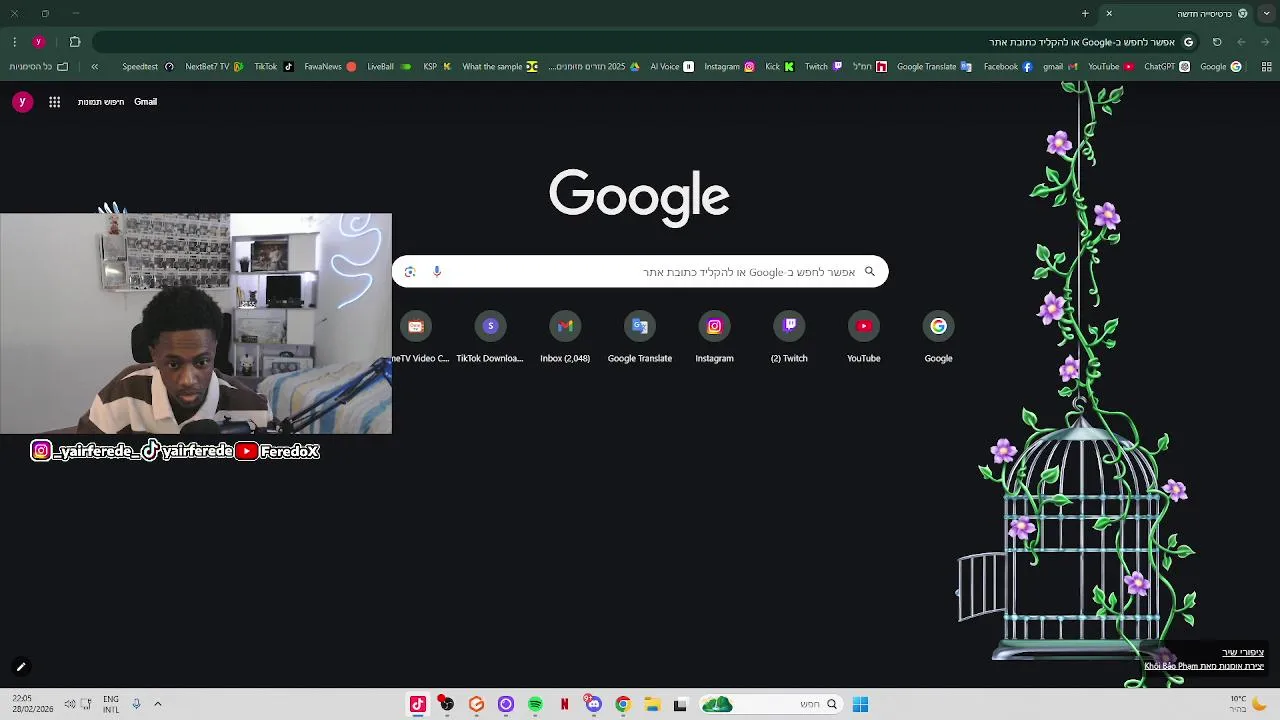Open the bookmarks apps grid icon
Screen dimensions: 1280x720
(1267, 67)
